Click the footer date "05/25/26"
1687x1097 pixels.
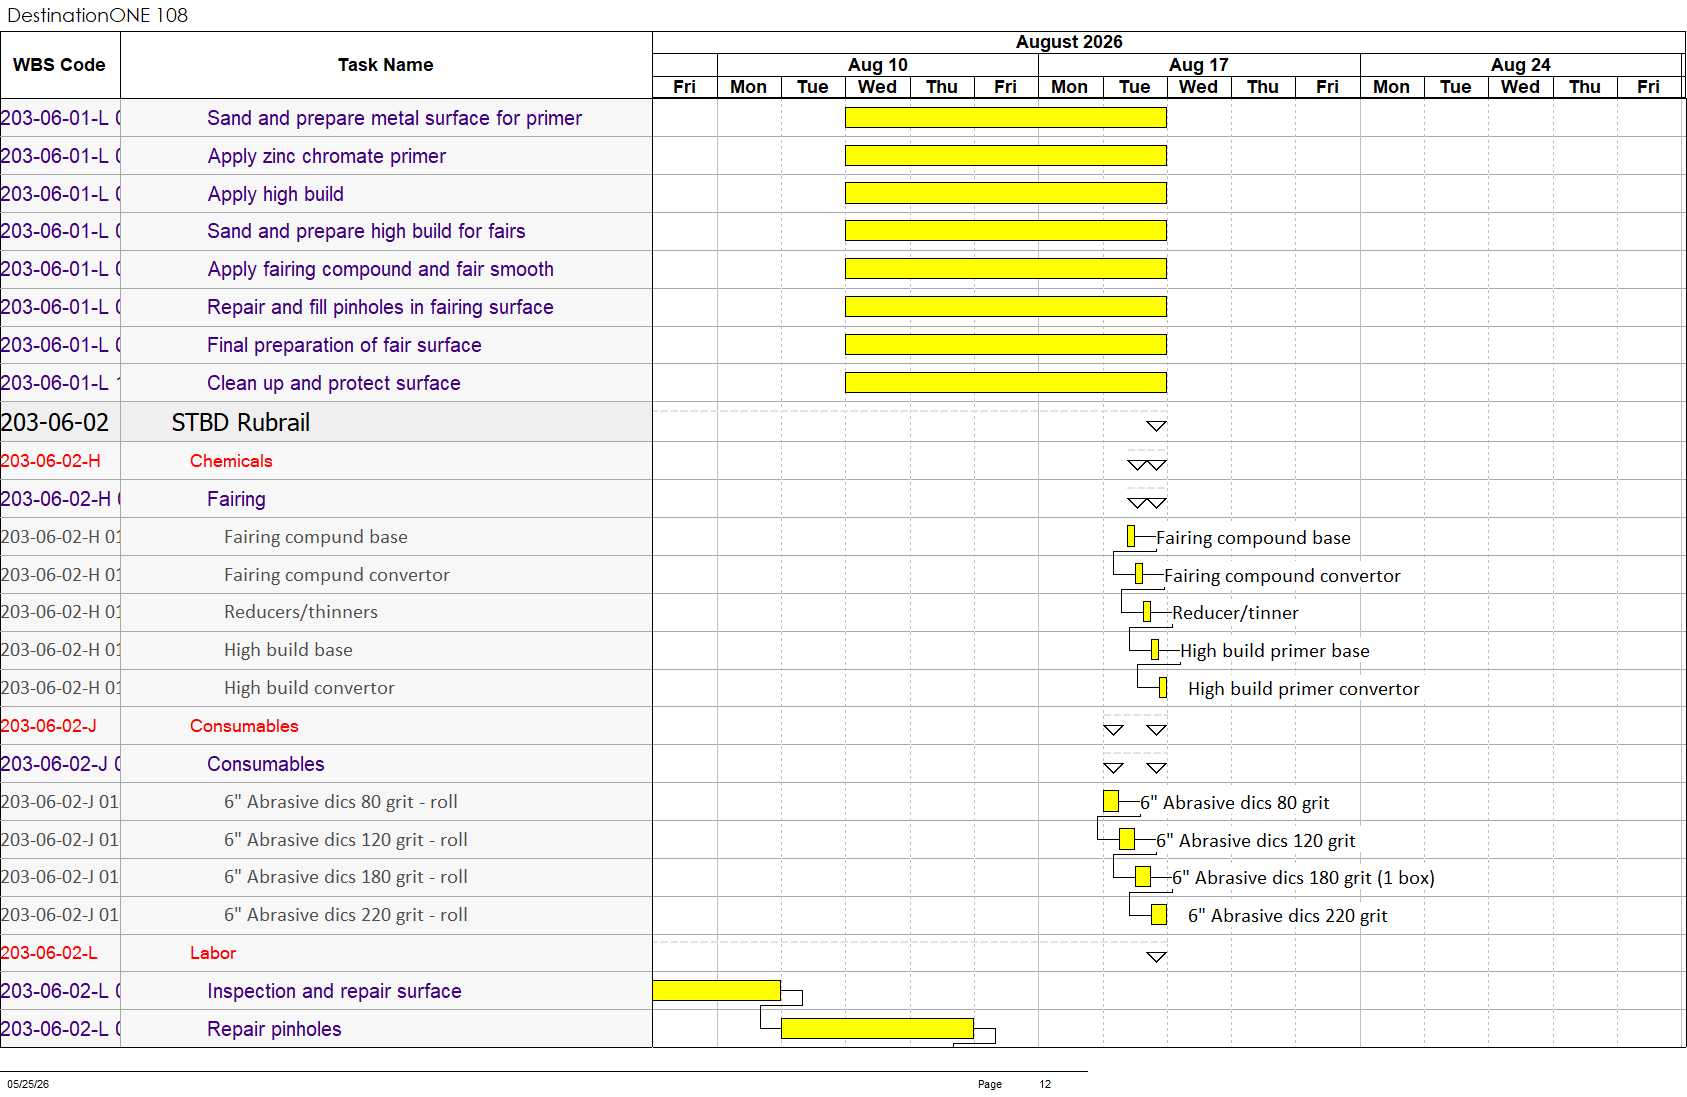tap(28, 1084)
